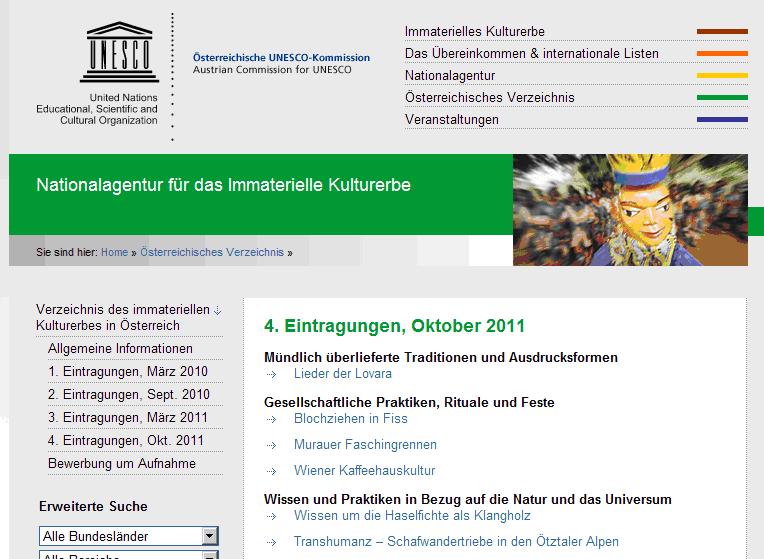Click the Home breadcrumb link
This screenshot has height=559, width=764.
click(114, 253)
